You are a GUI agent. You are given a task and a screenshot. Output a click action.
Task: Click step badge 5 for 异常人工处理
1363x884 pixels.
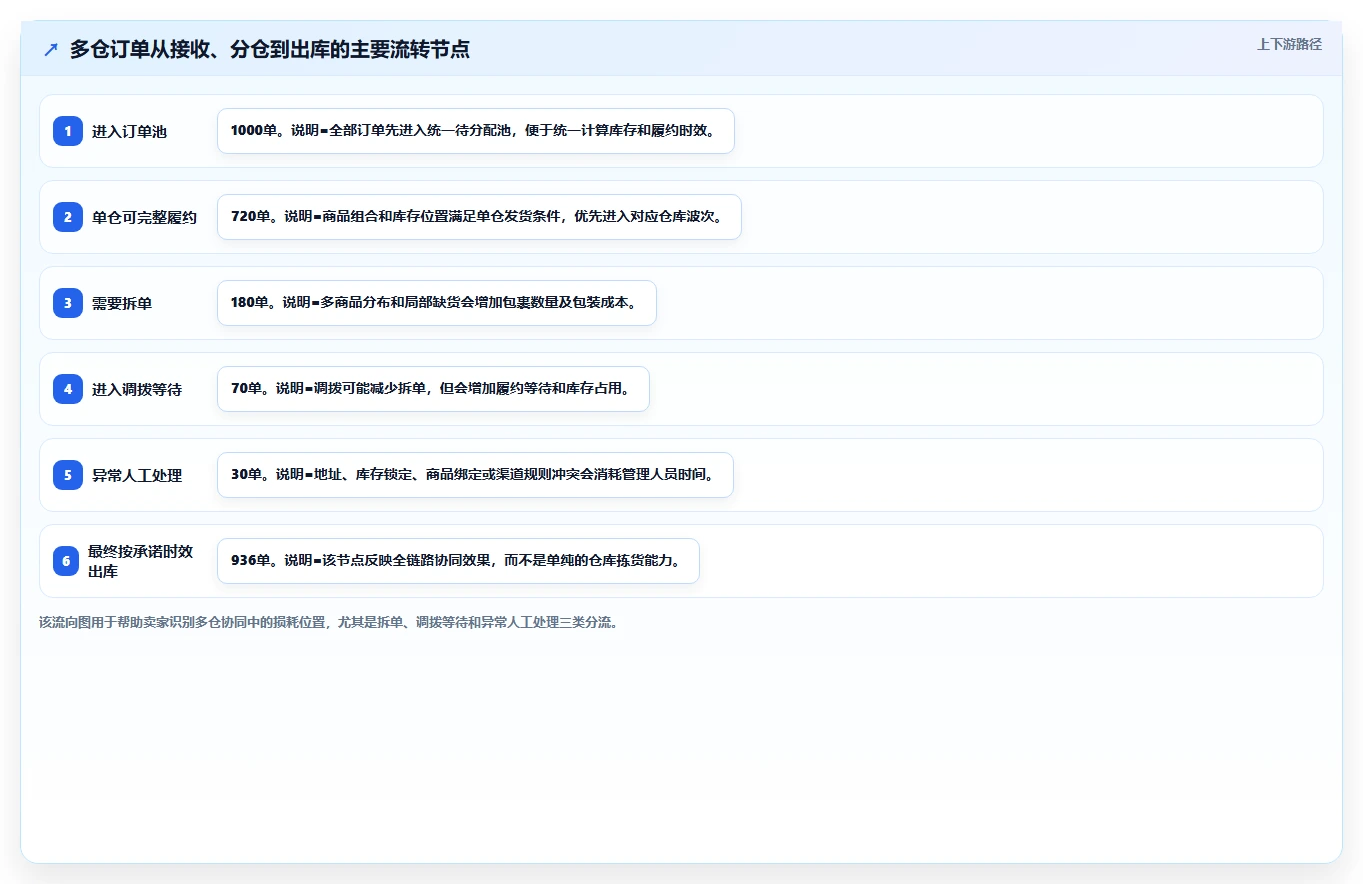tap(68, 475)
